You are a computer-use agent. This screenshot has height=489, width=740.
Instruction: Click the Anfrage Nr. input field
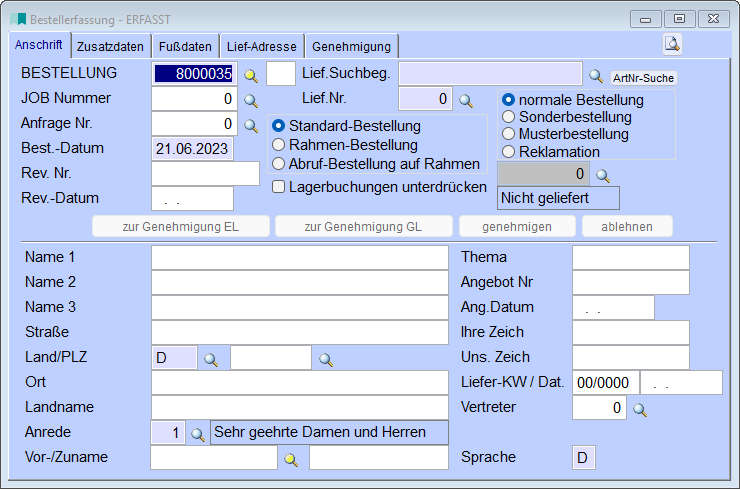tap(194, 124)
